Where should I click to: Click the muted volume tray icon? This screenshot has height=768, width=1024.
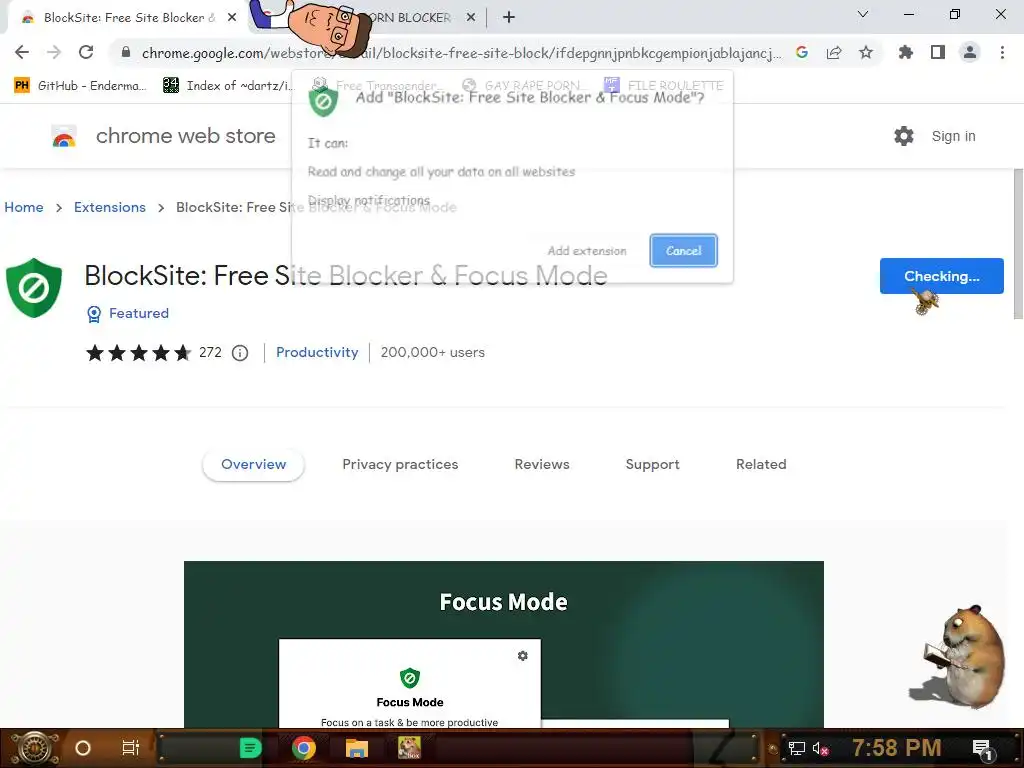point(820,748)
